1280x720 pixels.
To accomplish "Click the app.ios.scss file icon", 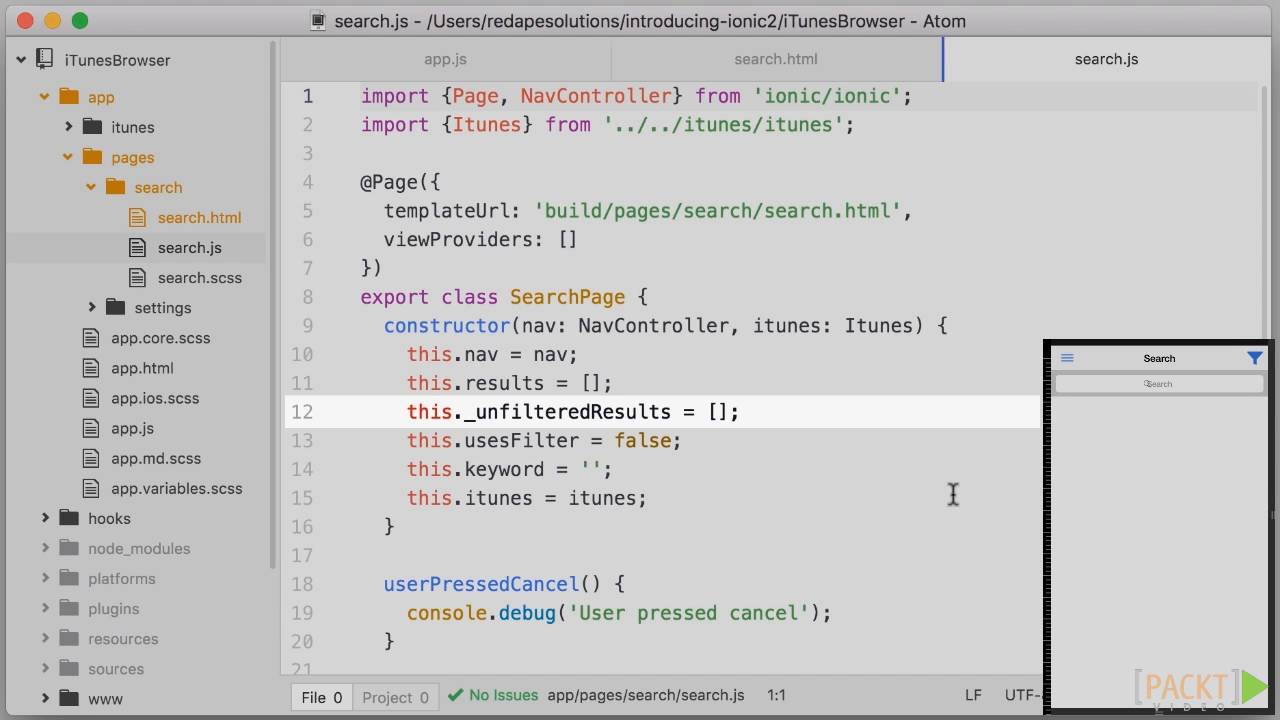I will coord(92,397).
